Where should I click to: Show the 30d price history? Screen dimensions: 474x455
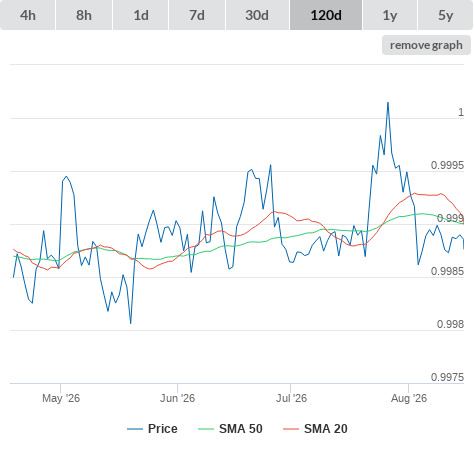pos(257,15)
